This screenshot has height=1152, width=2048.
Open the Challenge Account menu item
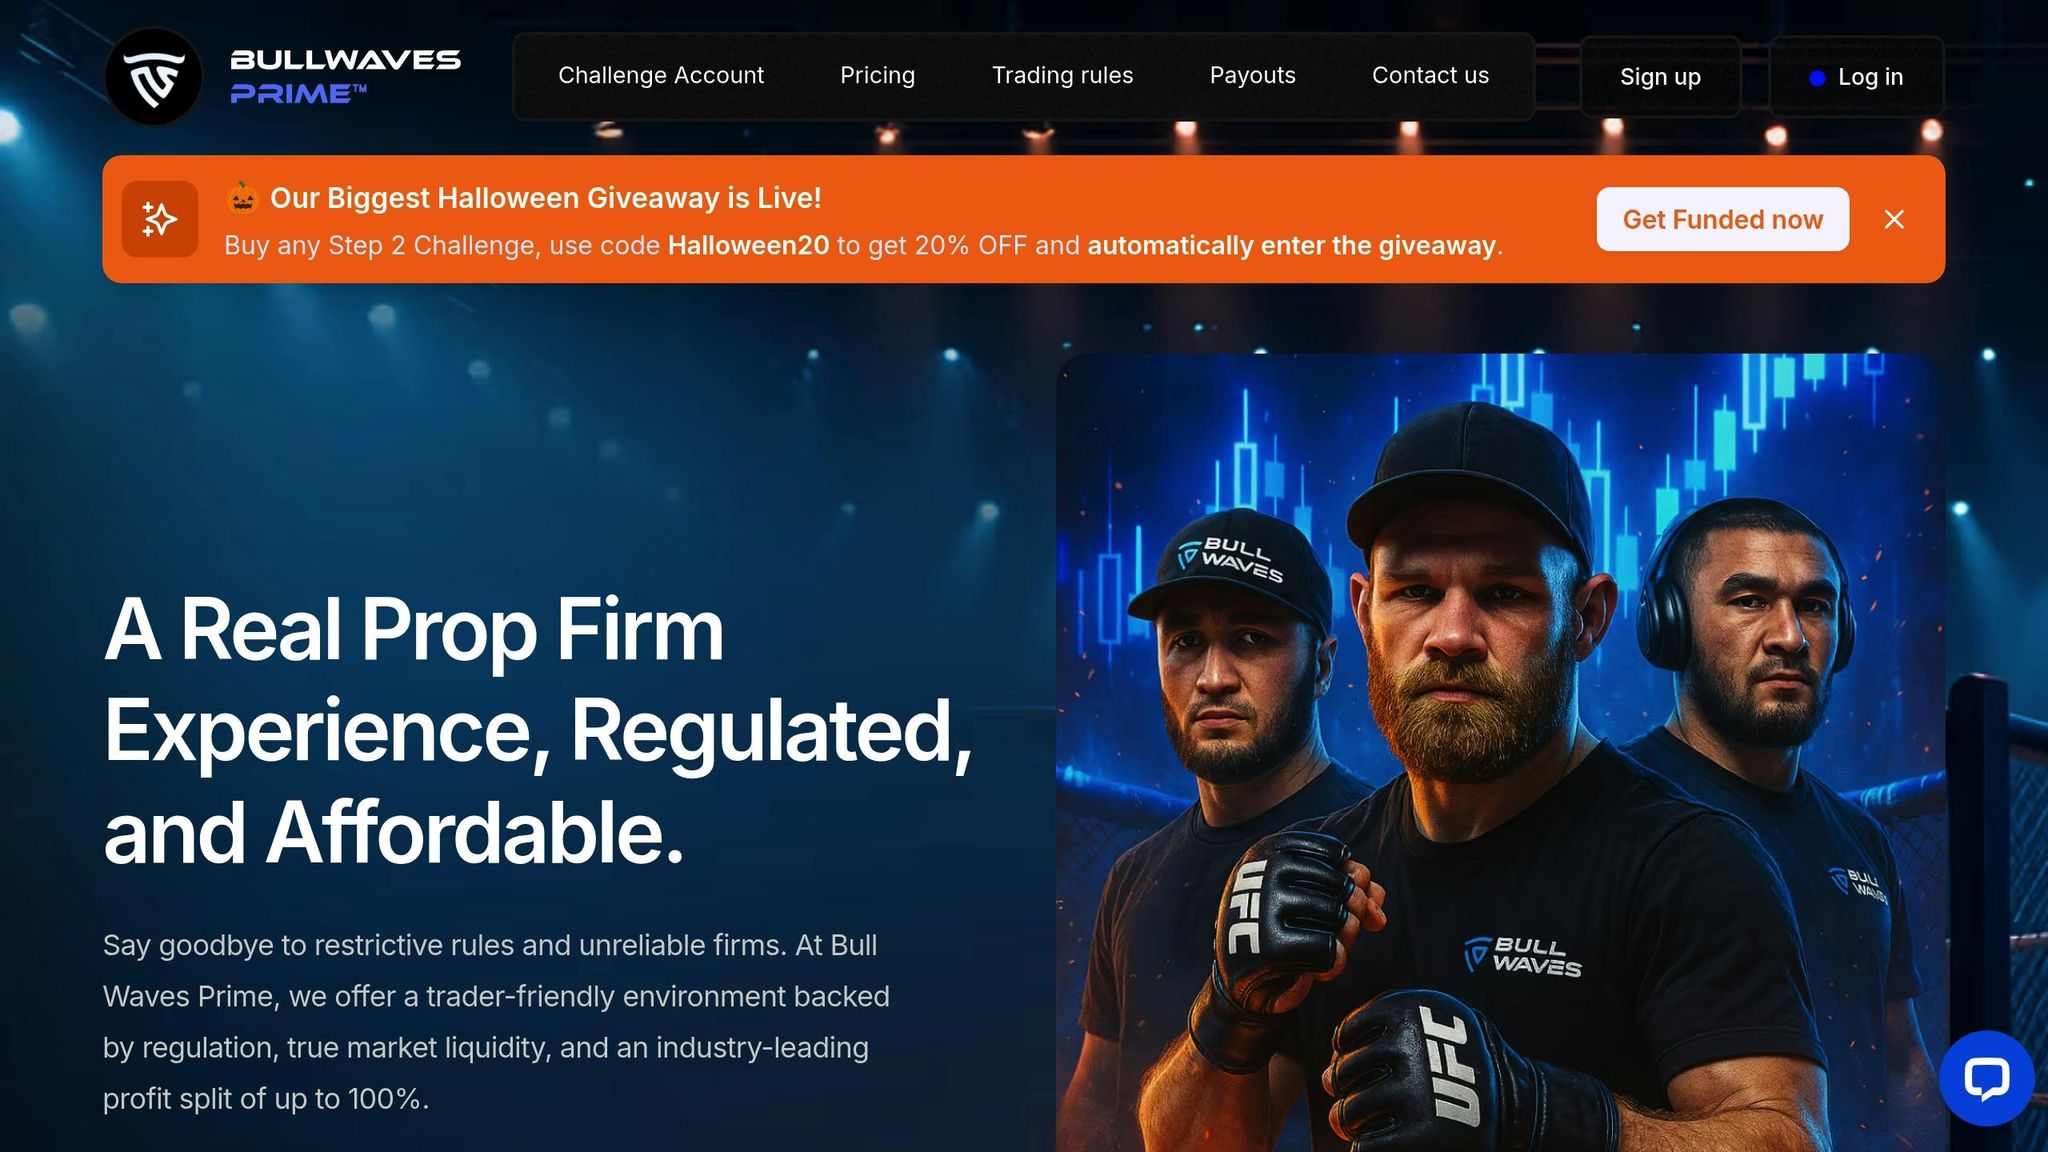tap(661, 76)
